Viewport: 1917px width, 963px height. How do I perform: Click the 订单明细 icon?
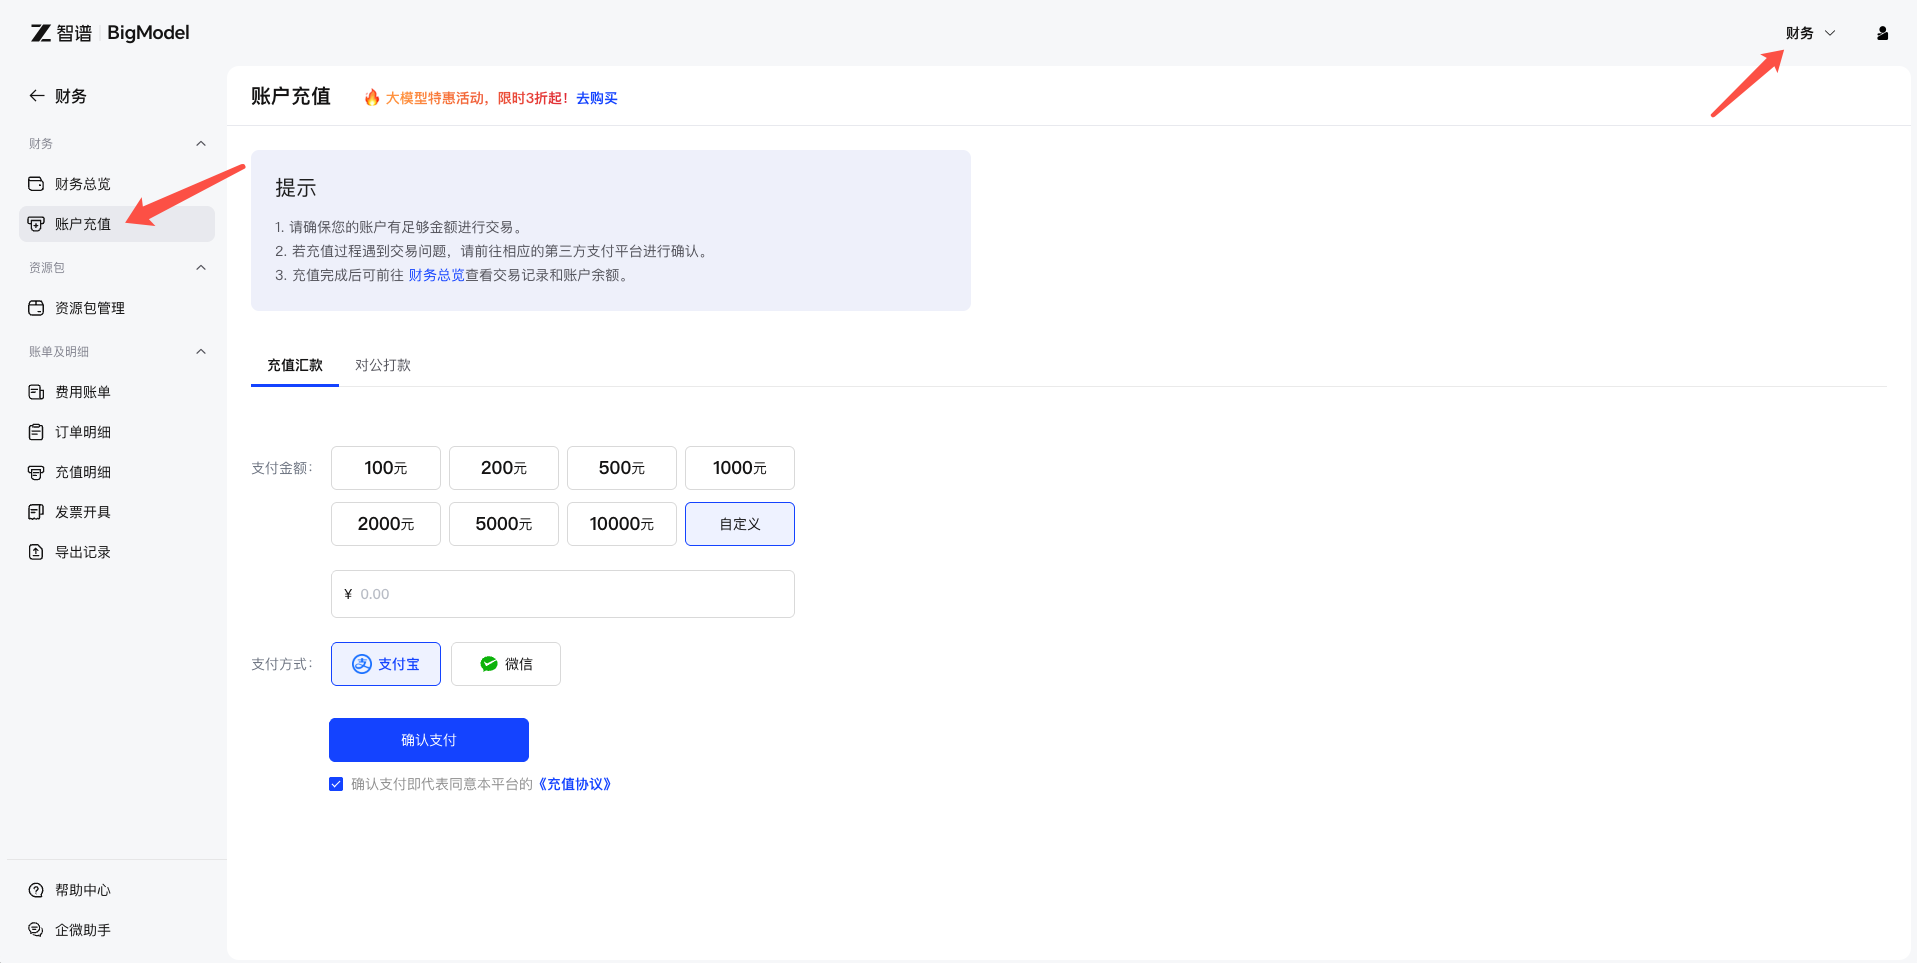click(x=36, y=432)
